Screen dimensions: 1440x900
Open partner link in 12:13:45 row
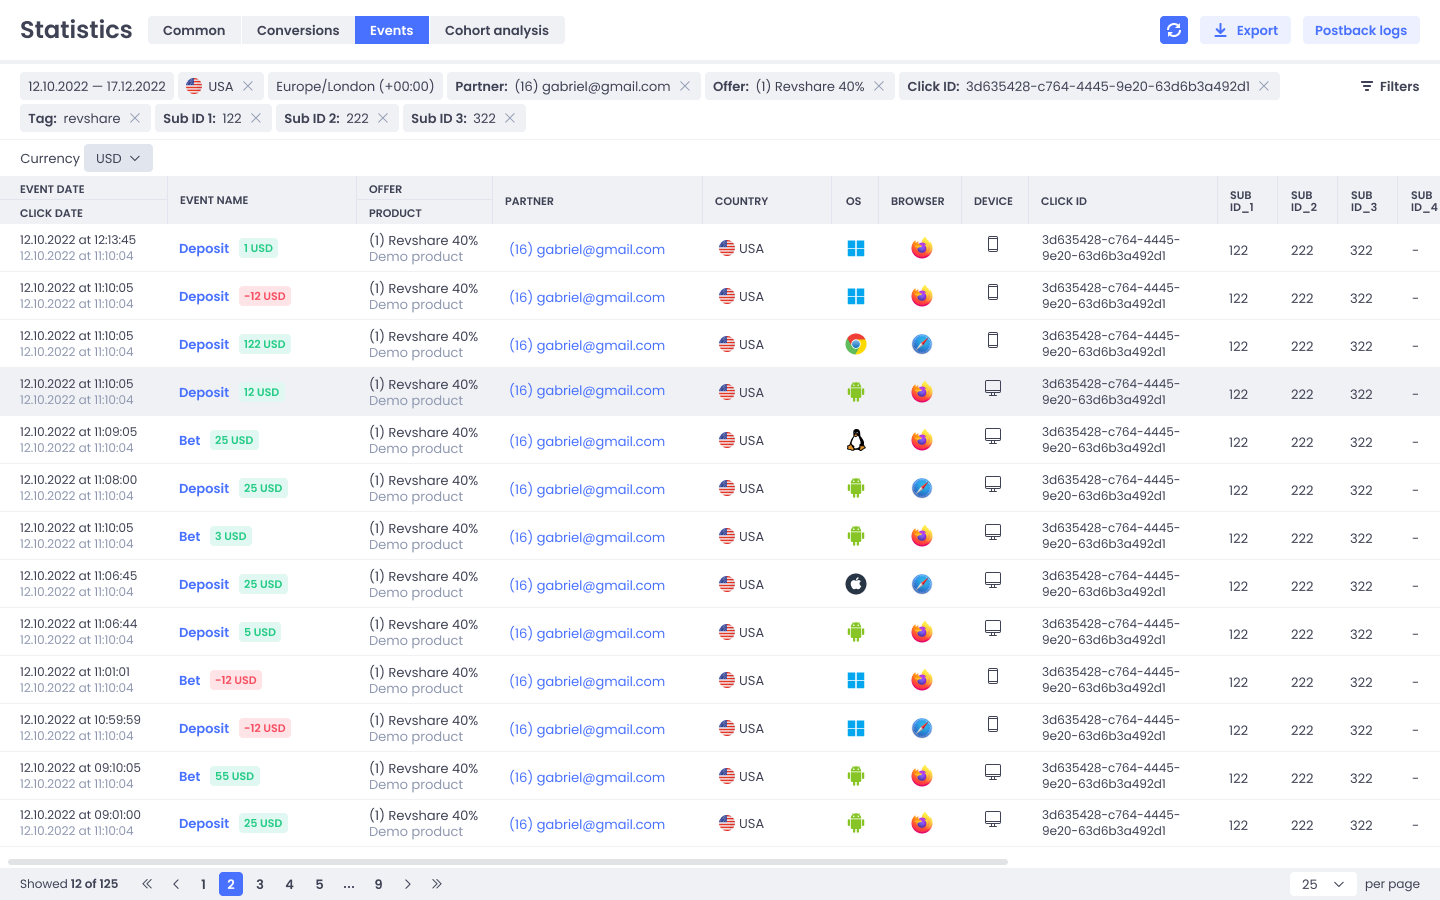coord(587,249)
